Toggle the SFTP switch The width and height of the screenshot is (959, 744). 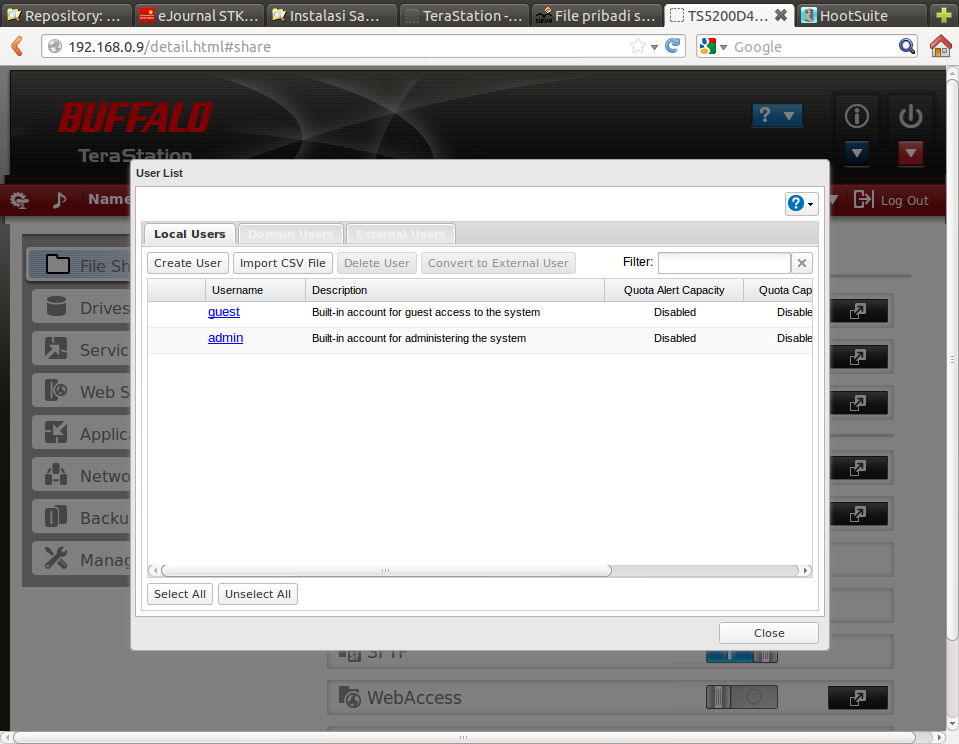(741, 655)
